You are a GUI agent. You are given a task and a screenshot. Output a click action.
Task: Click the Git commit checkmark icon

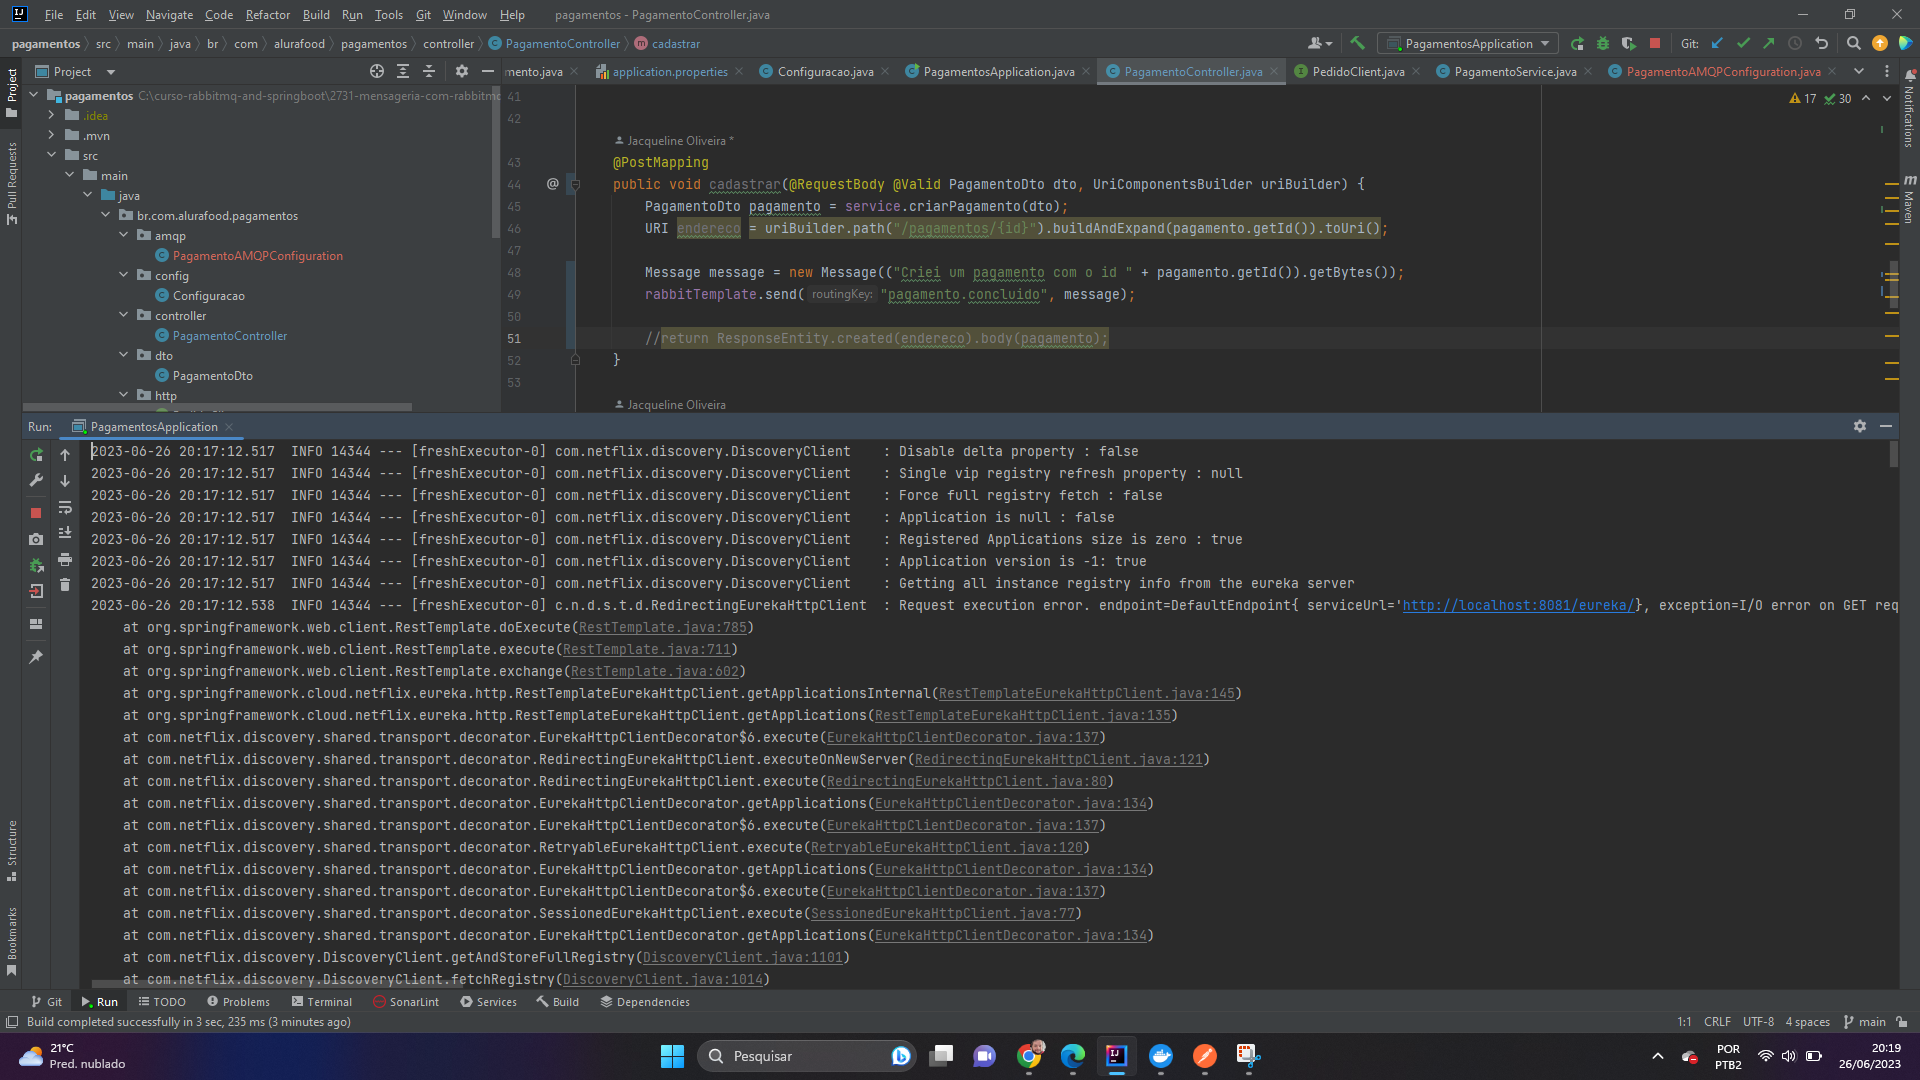[1743, 43]
